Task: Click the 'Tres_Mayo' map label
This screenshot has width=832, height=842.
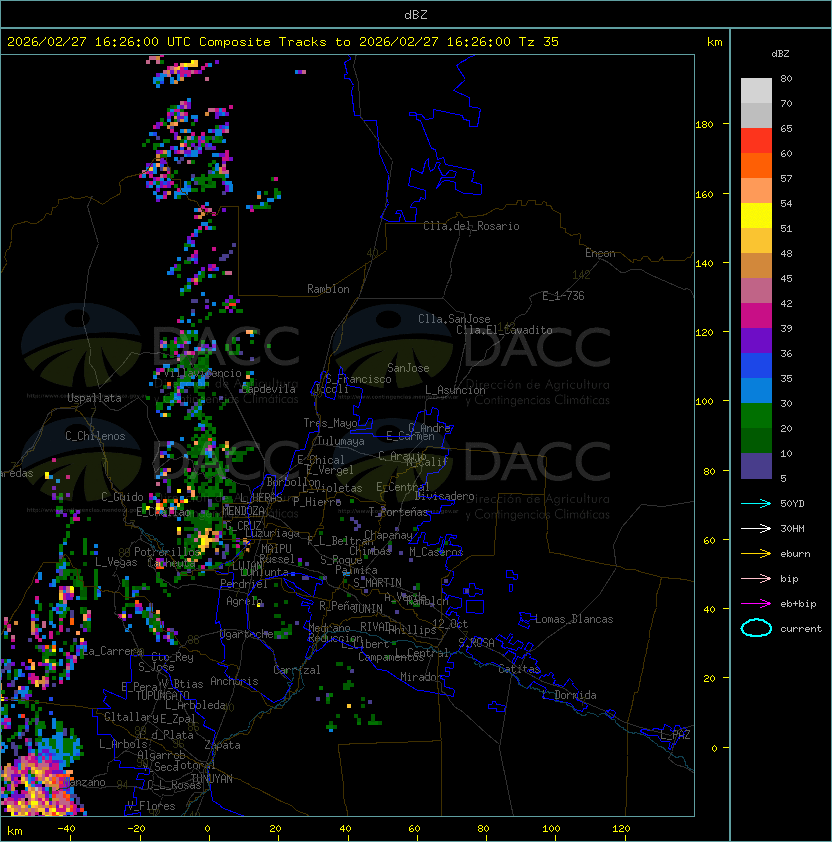Action: (x=330, y=423)
